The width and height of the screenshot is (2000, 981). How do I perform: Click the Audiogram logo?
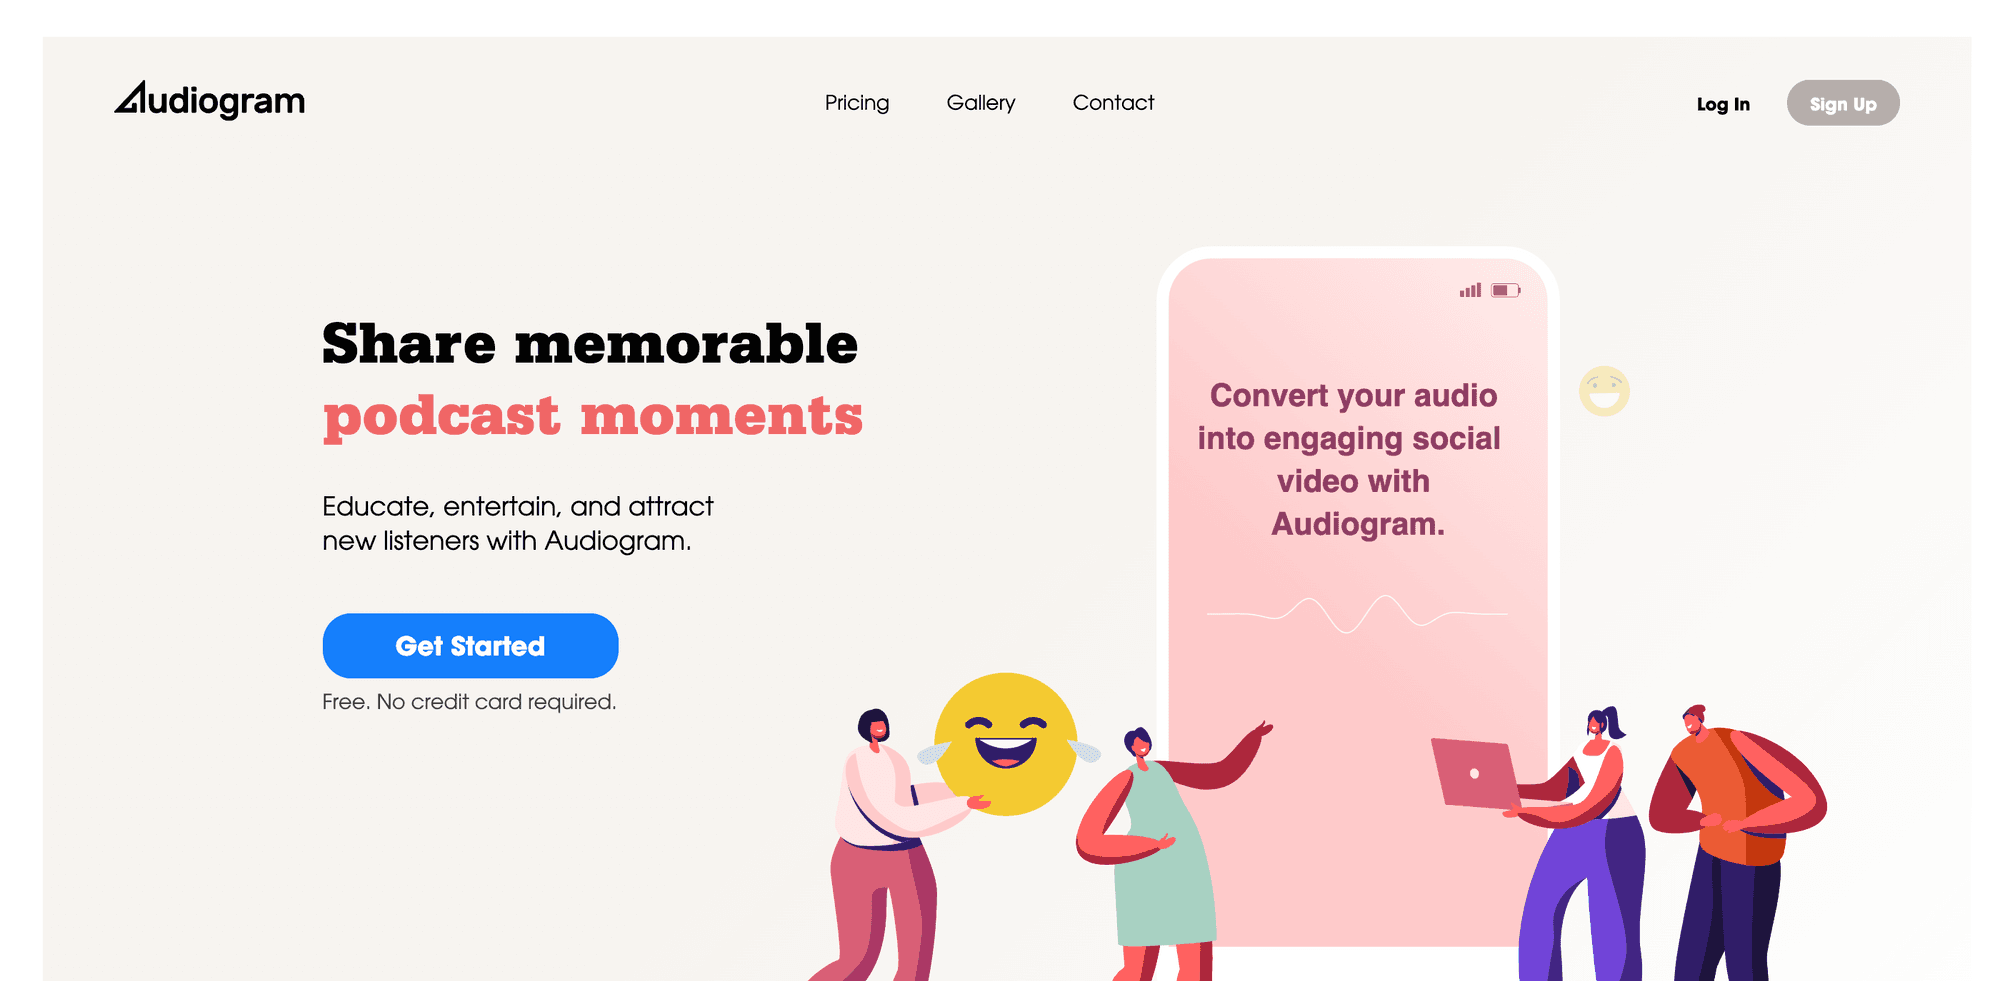click(x=209, y=100)
